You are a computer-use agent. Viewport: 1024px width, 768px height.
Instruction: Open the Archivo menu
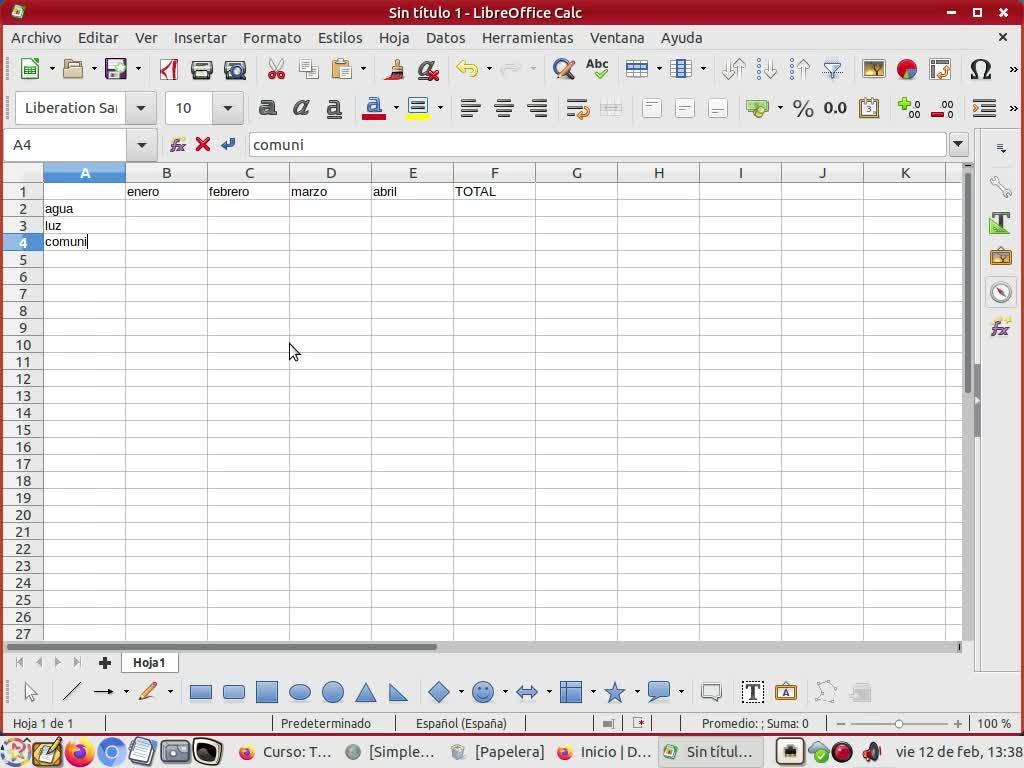[36, 38]
